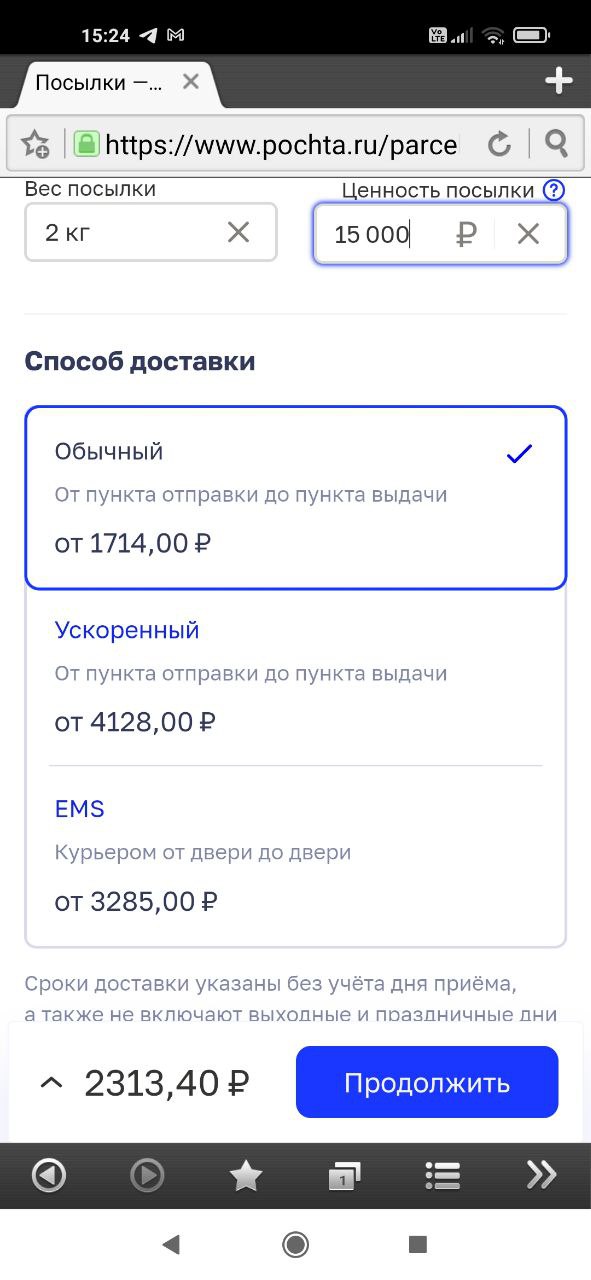Clear the parcel weight field
Viewport: 591px width, 1280px height.
pos(238,233)
